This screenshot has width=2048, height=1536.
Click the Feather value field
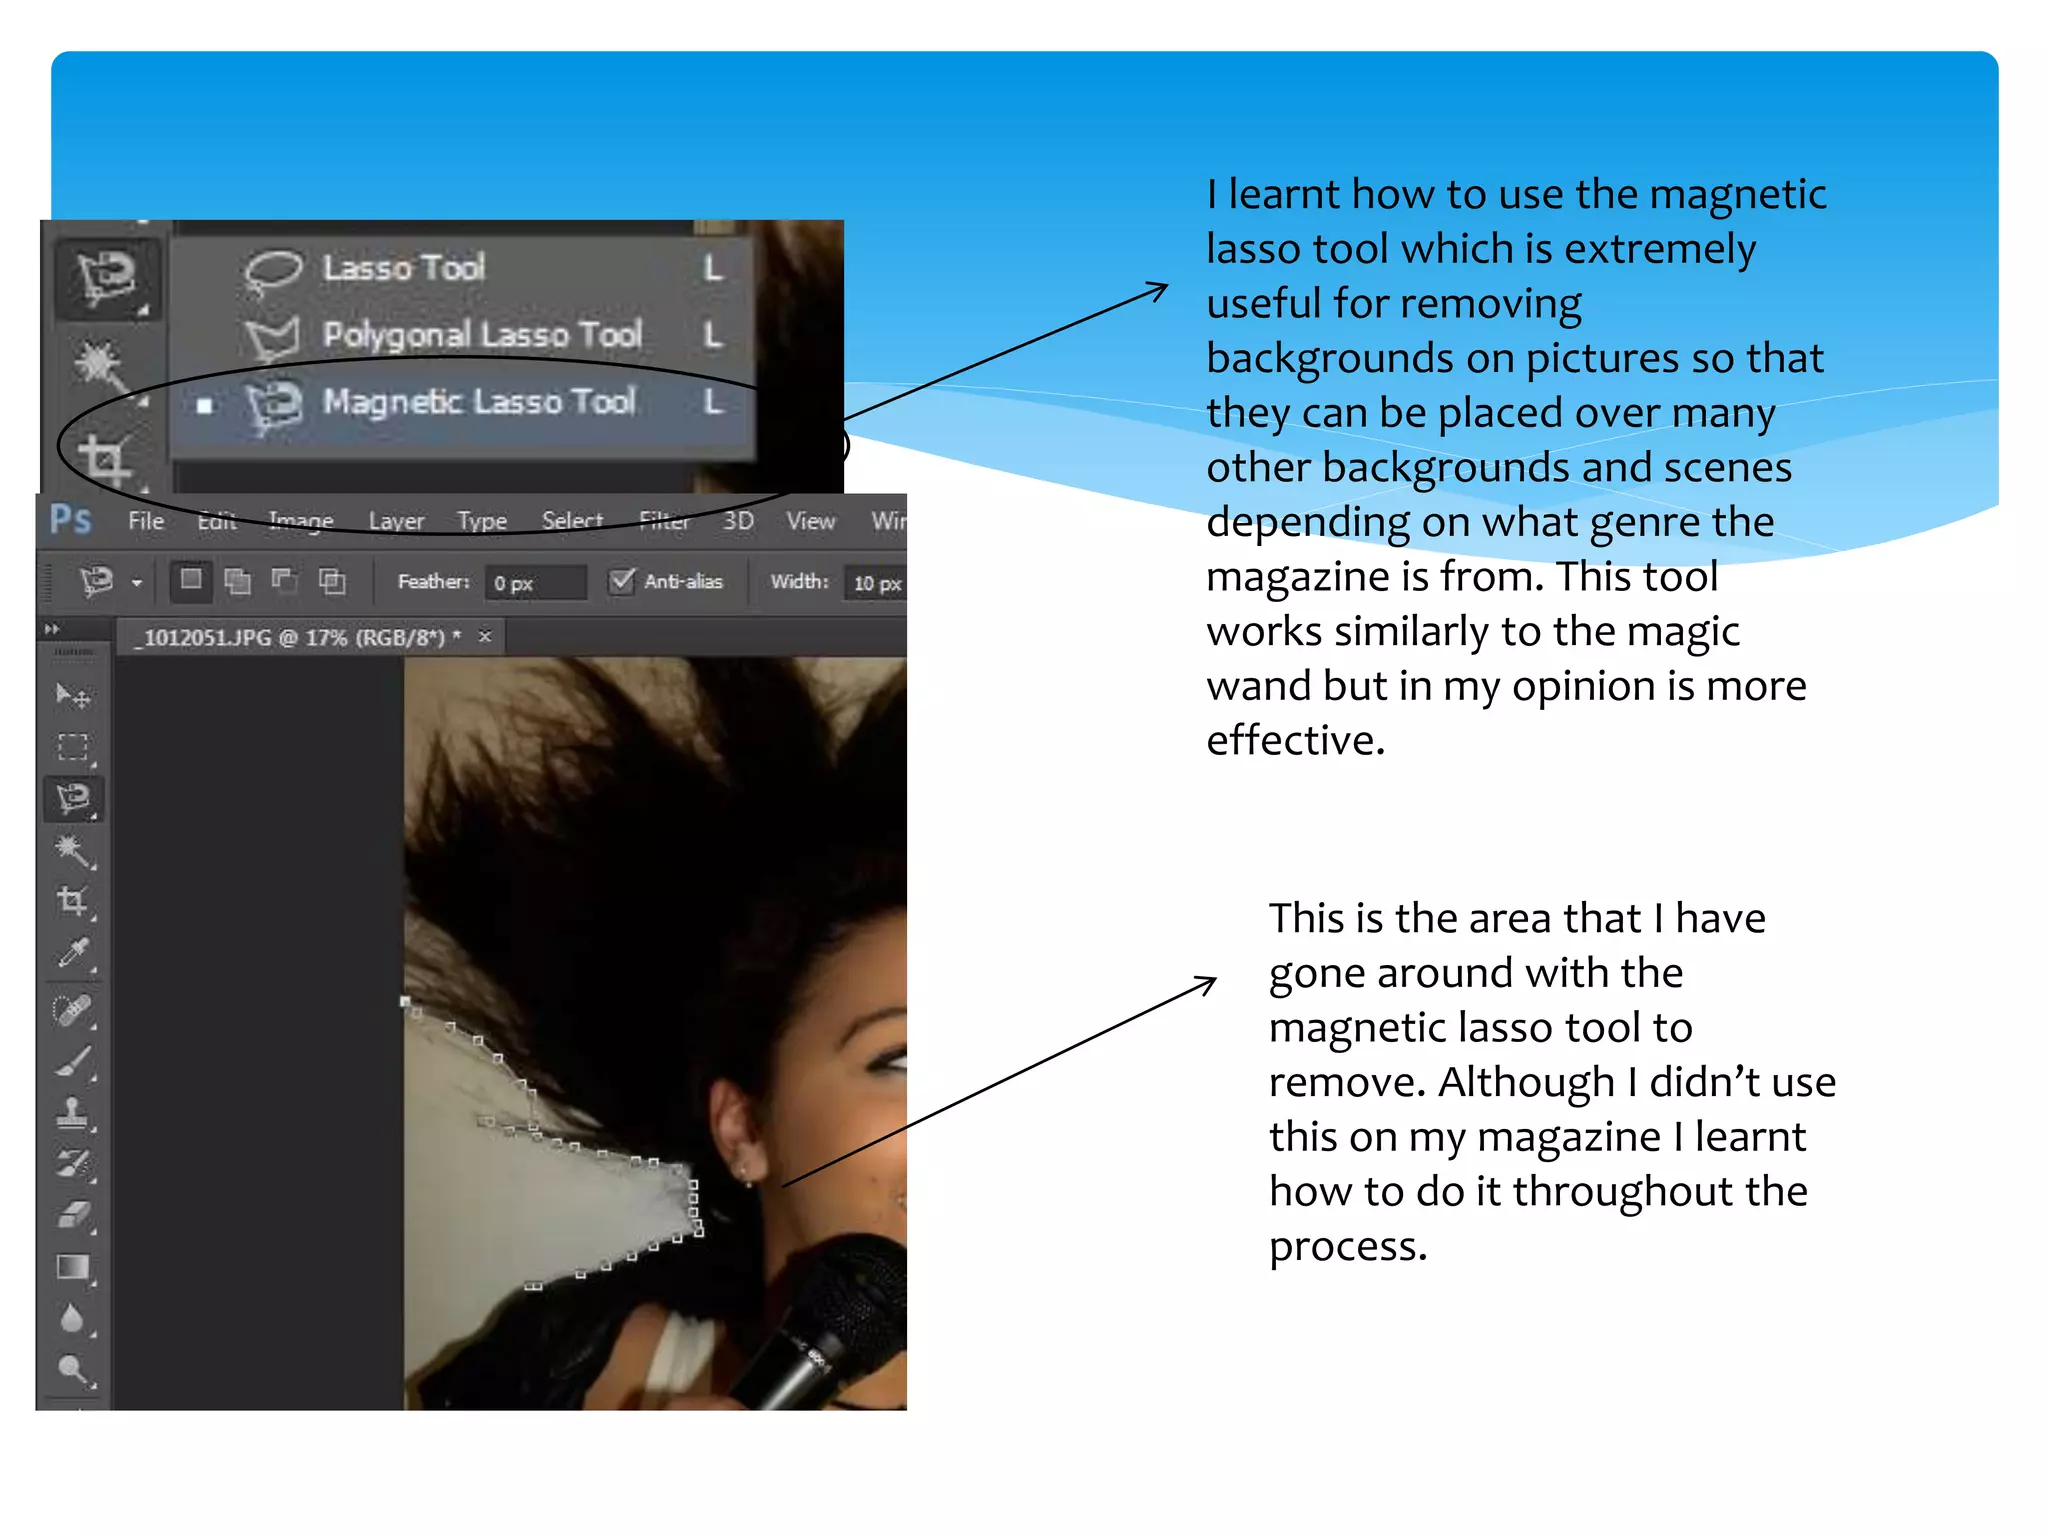point(536,583)
